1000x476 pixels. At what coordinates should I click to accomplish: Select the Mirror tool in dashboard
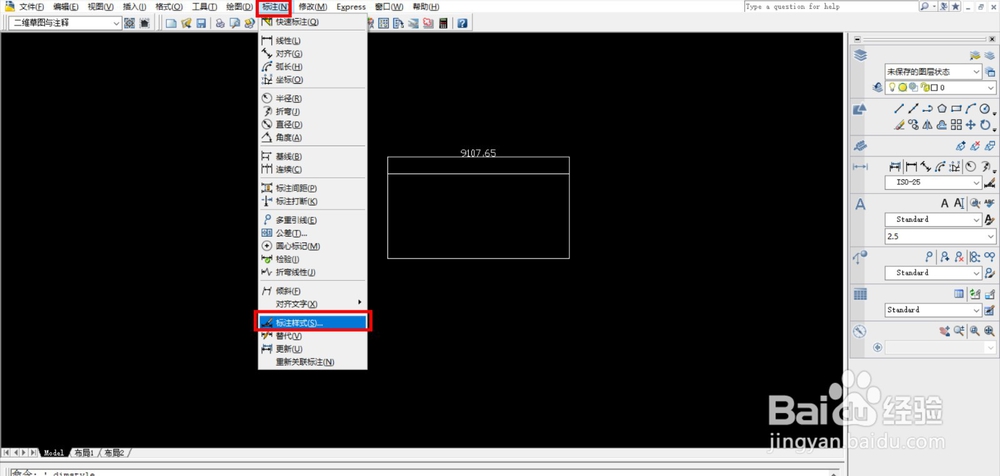pyautogui.click(x=928, y=125)
